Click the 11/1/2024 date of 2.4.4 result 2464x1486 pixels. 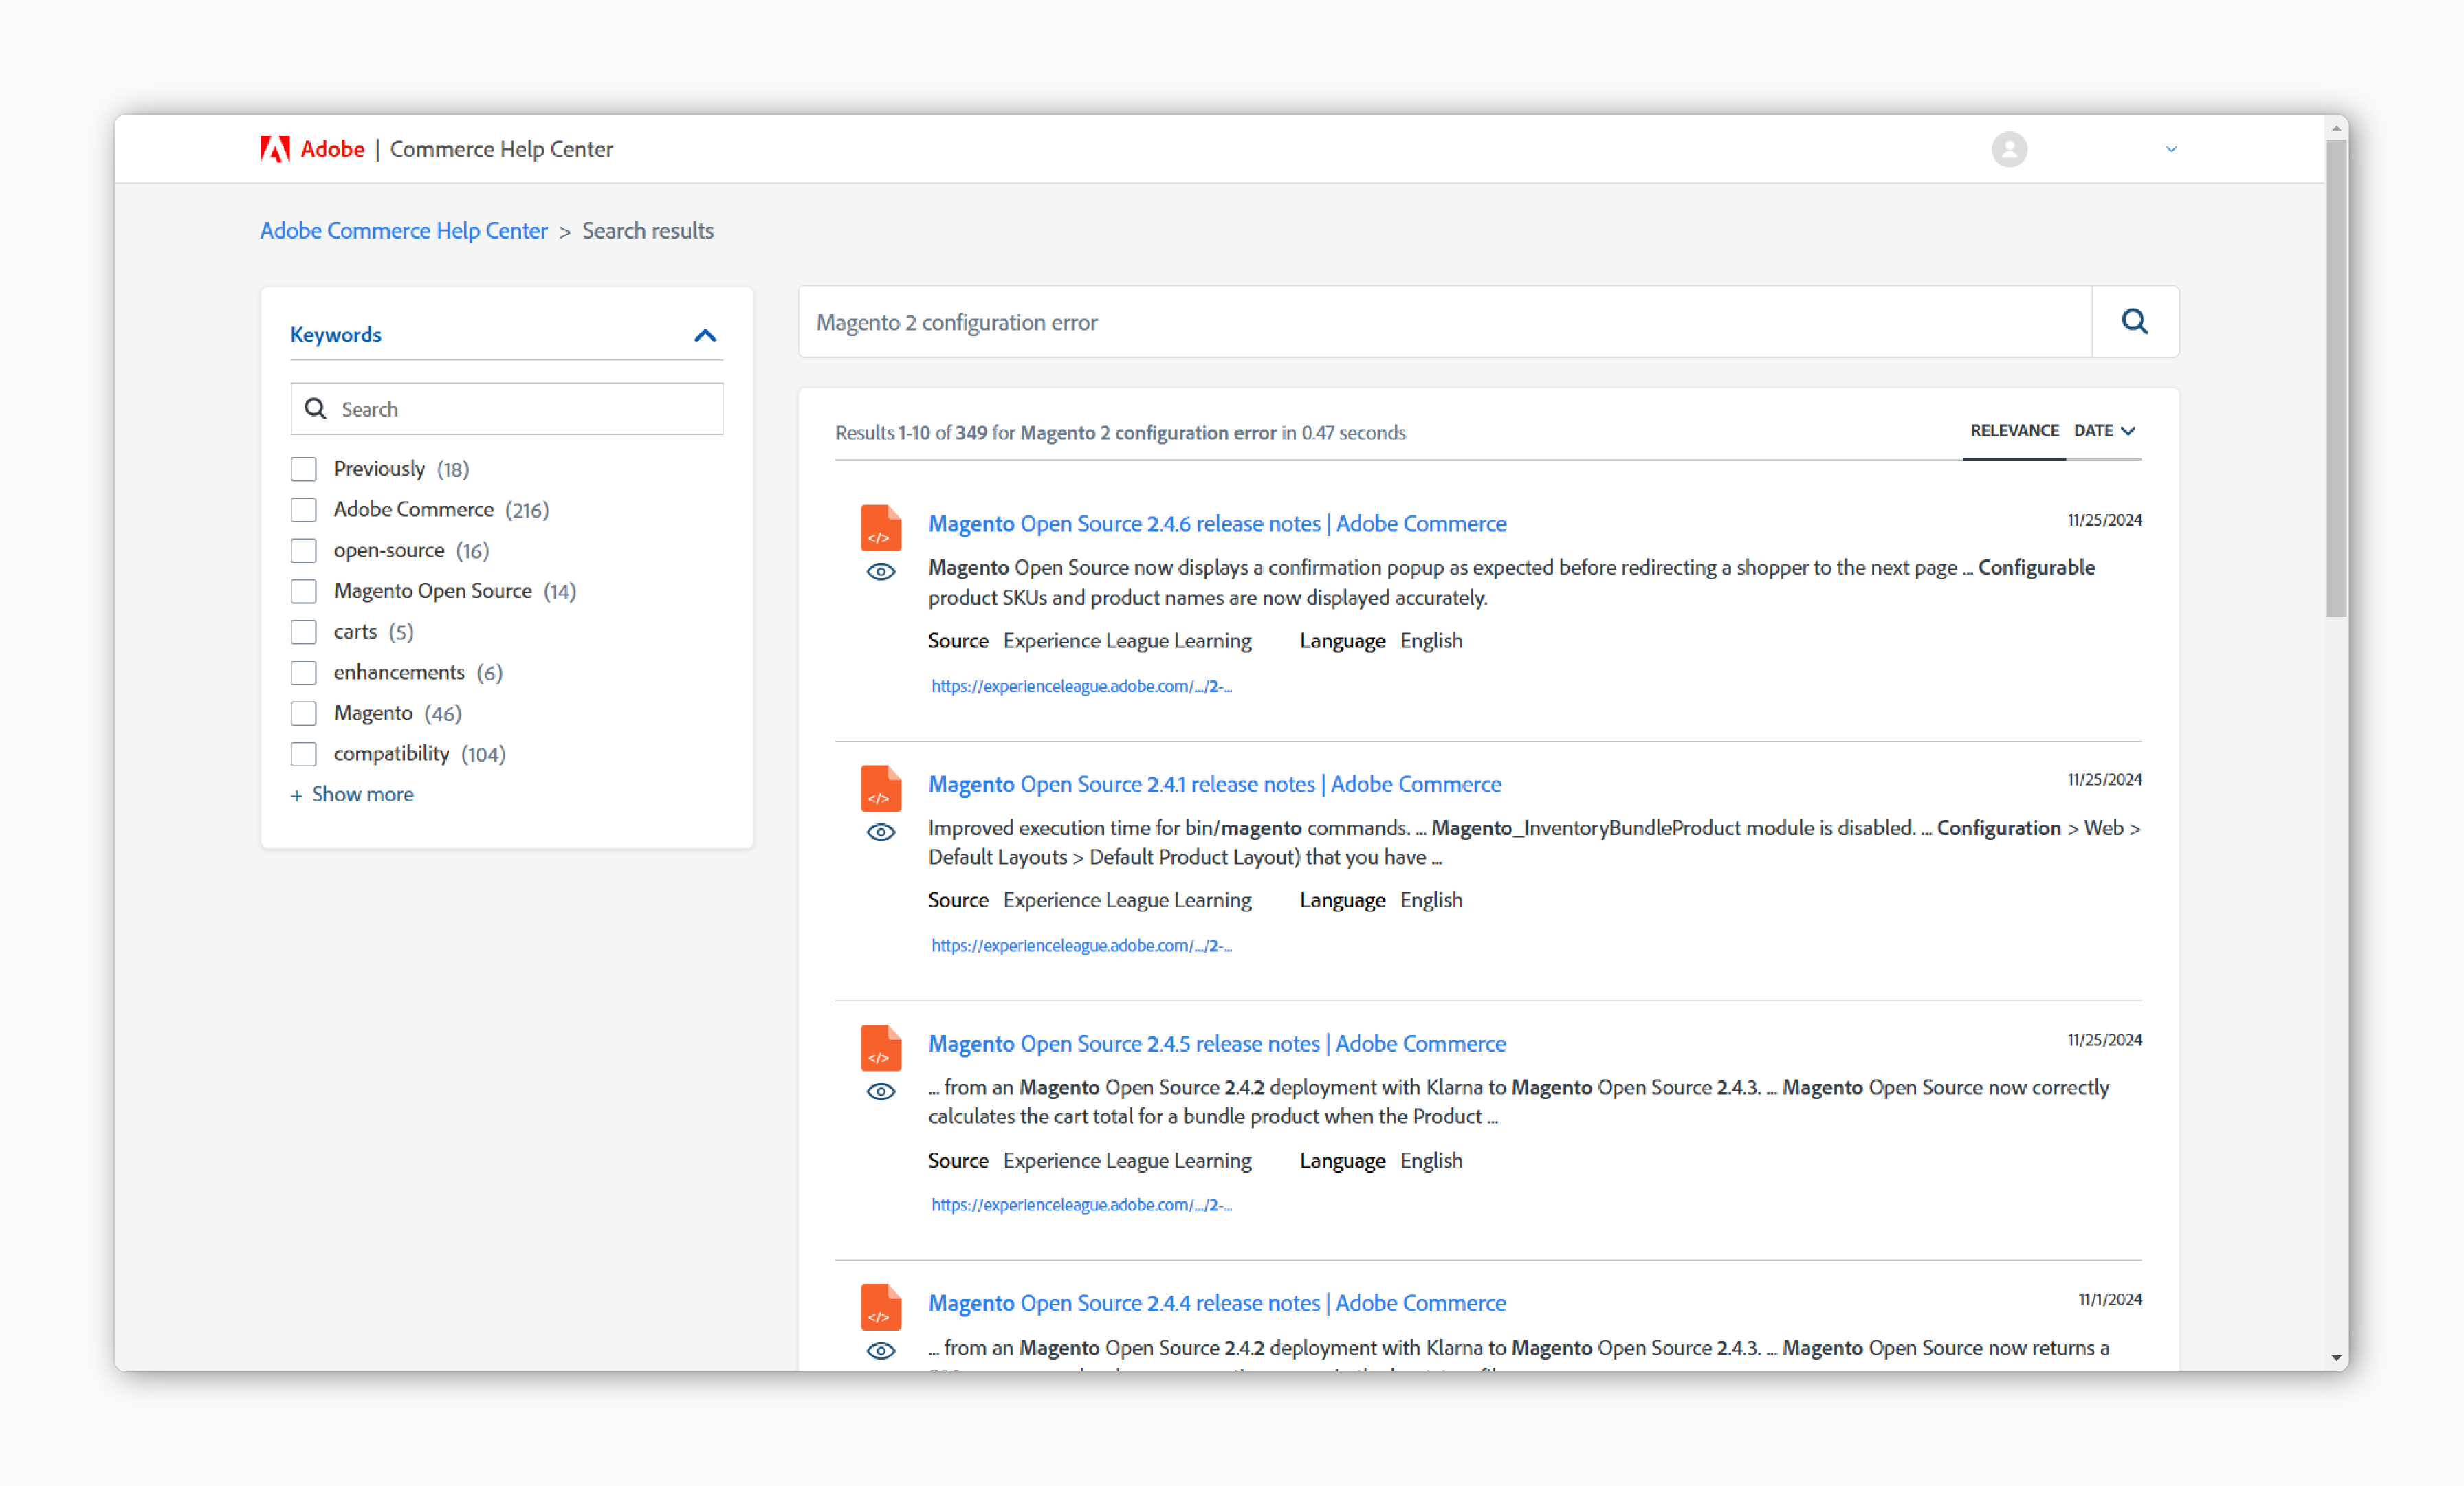[x=2110, y=1299]
